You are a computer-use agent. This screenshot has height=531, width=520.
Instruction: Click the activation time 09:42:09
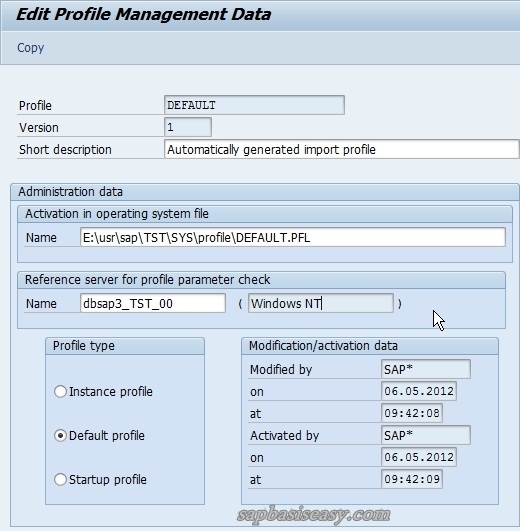coord(412,479)
